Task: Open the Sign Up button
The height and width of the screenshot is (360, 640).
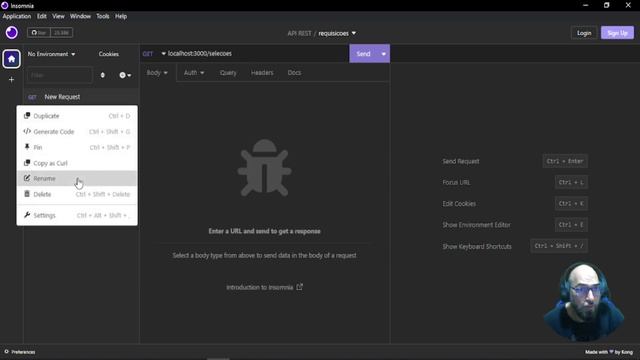Action: 617,33
